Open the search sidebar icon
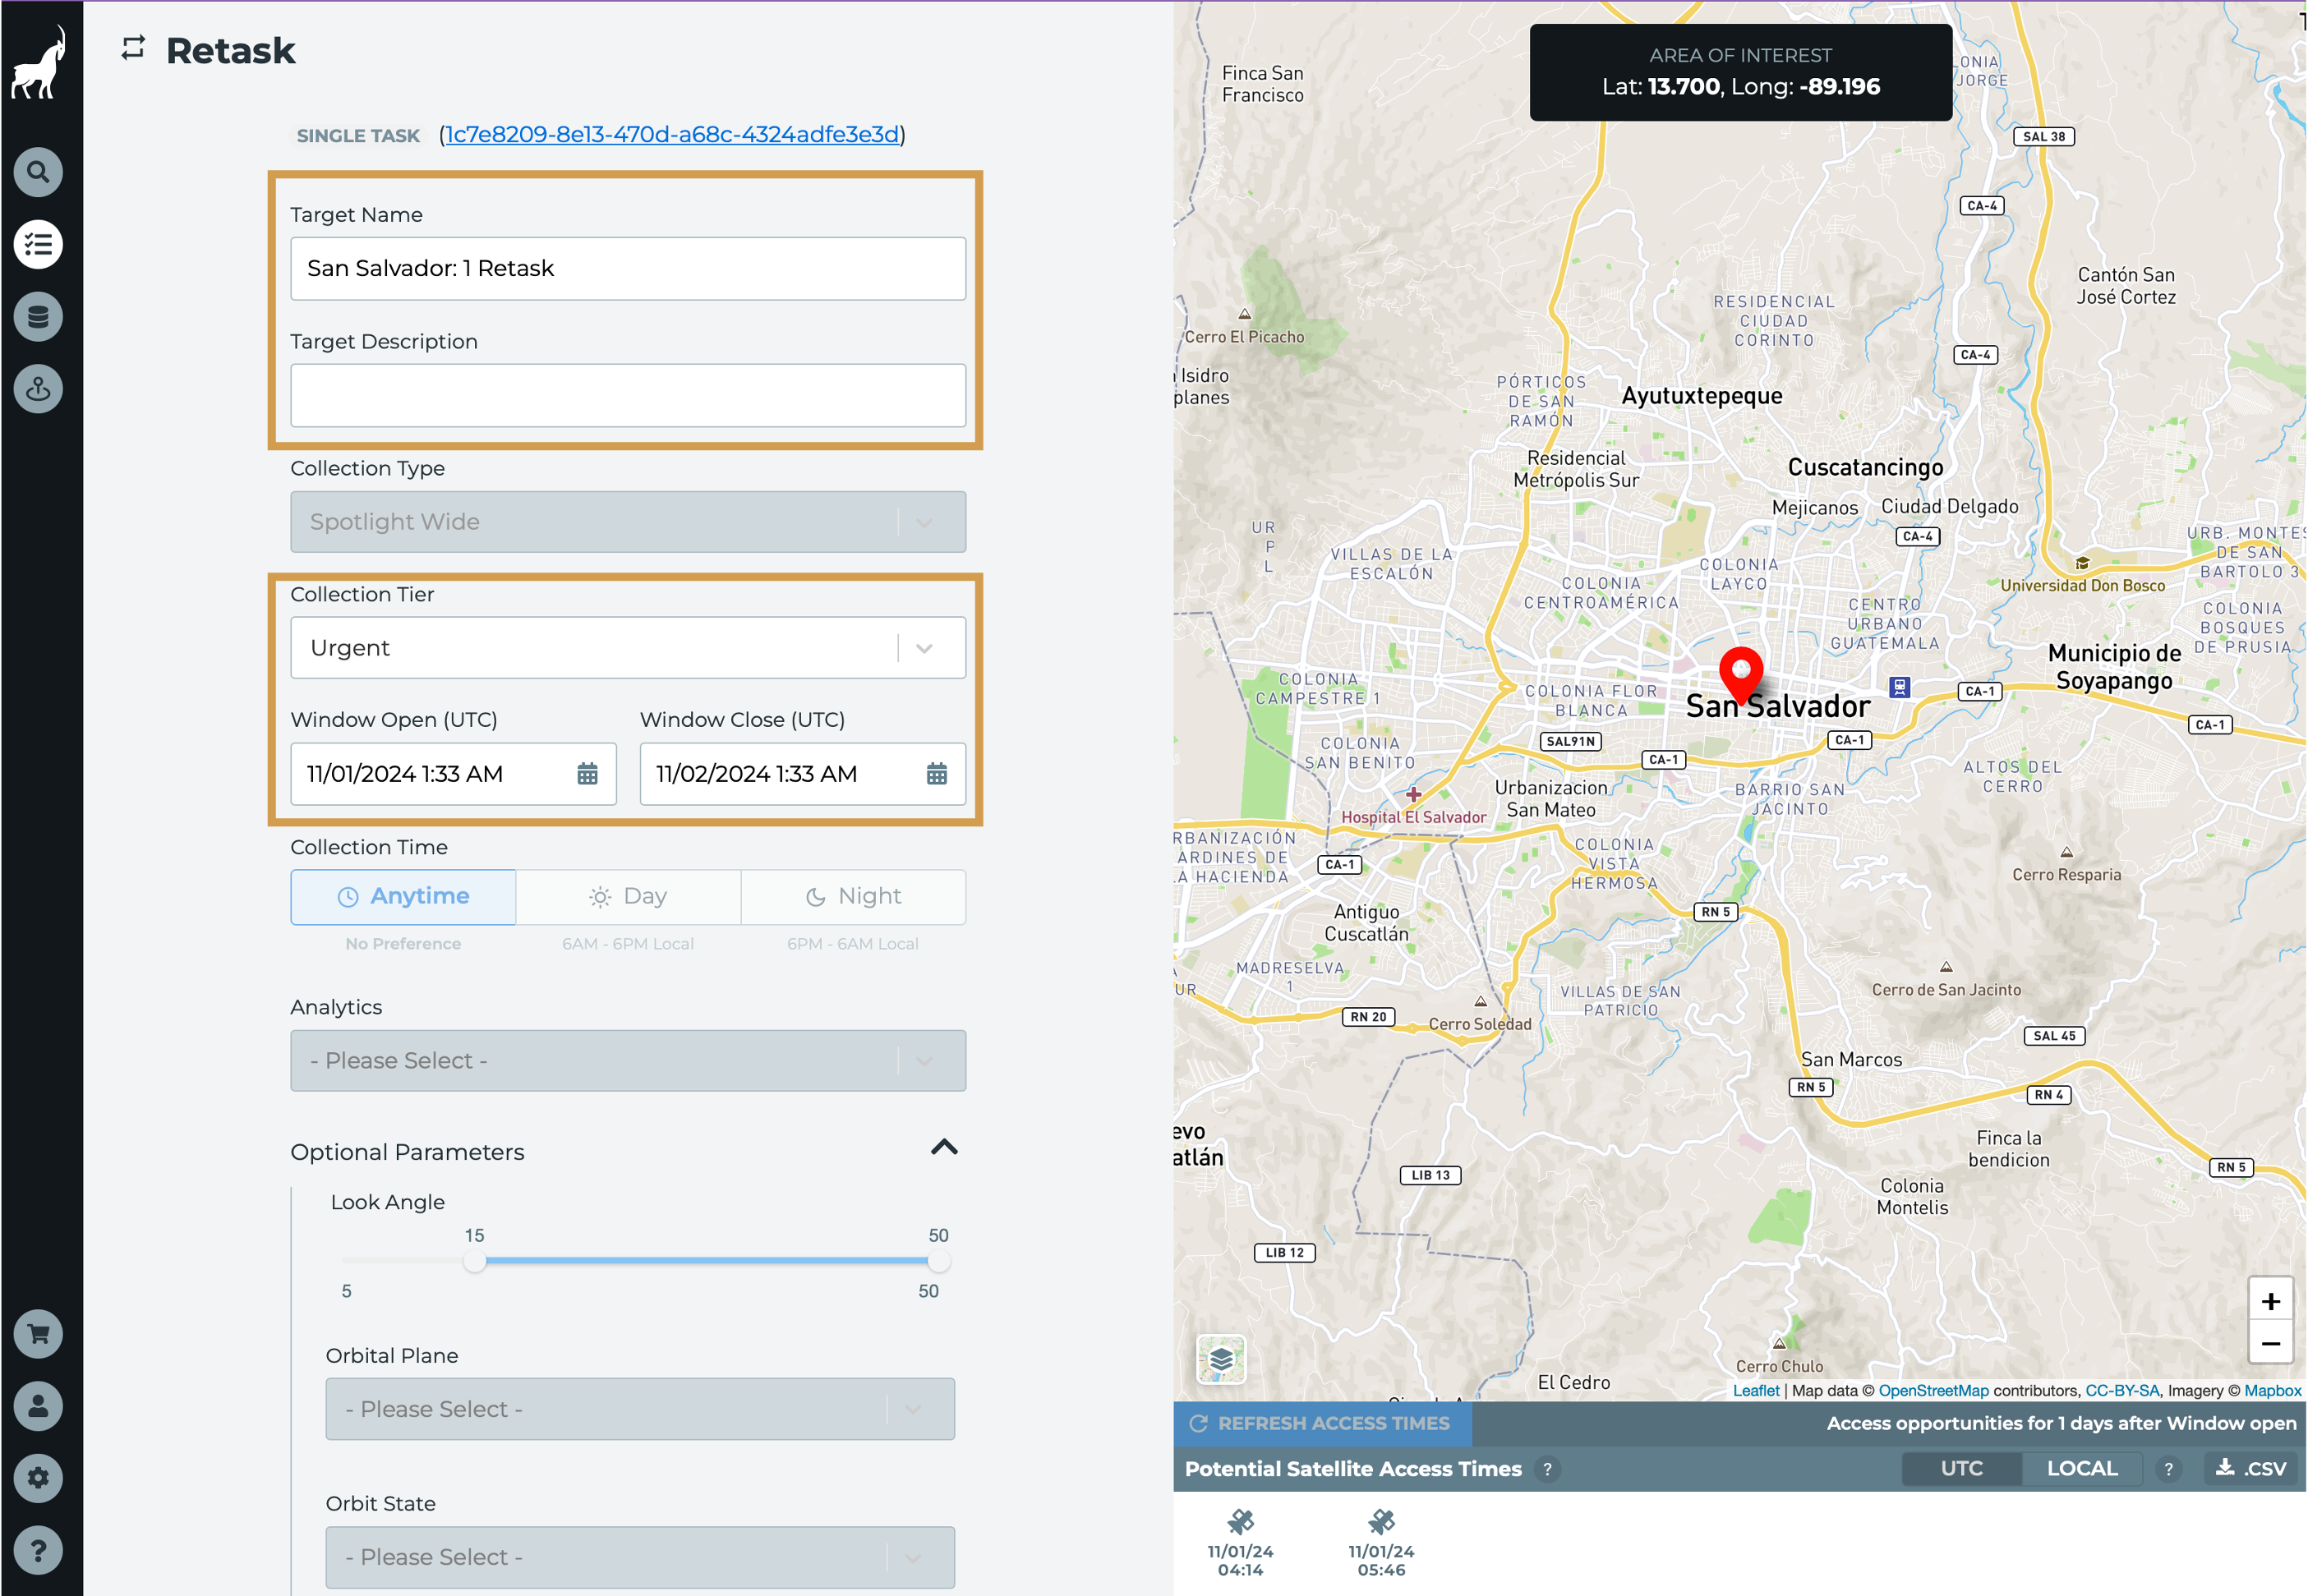The image size is (2308, 1596). (38, 172)
